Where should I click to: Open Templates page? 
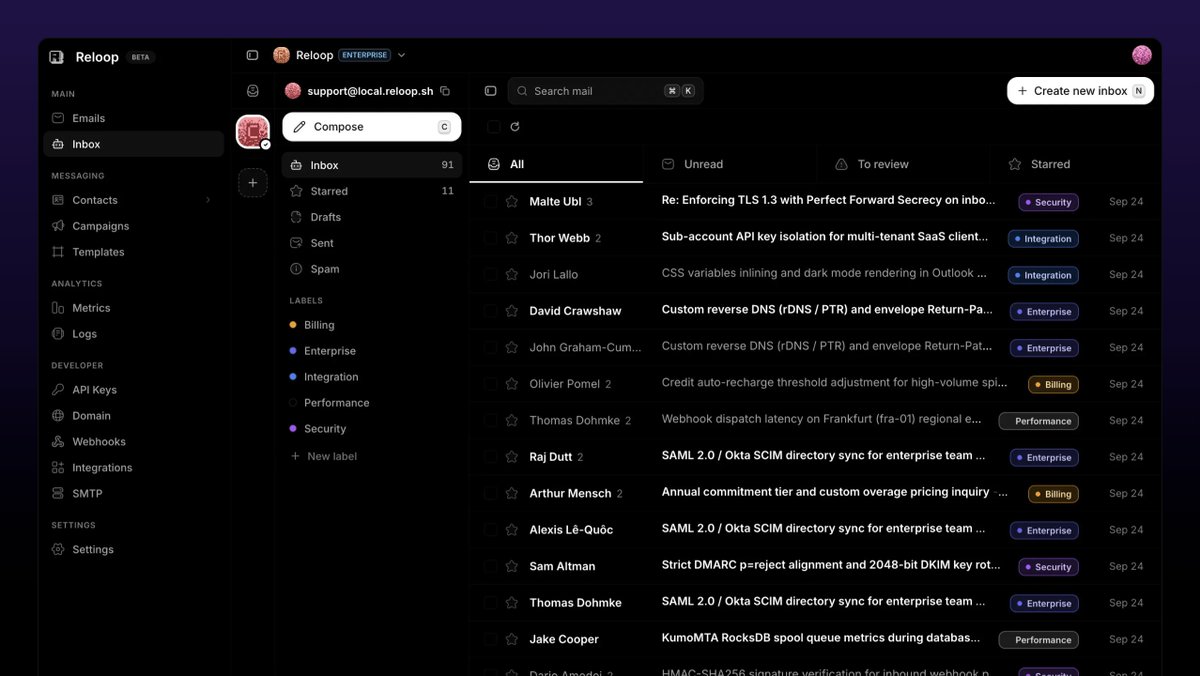pos(133,252)
